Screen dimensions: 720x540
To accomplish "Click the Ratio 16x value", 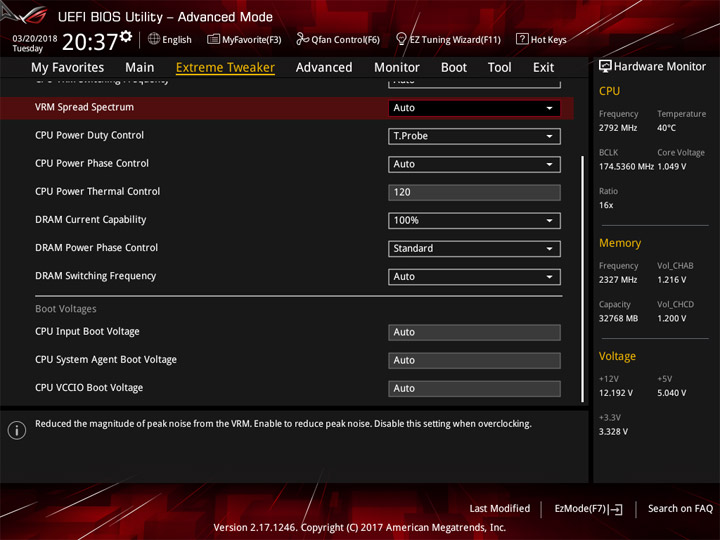I will click(x=606, y=205).
